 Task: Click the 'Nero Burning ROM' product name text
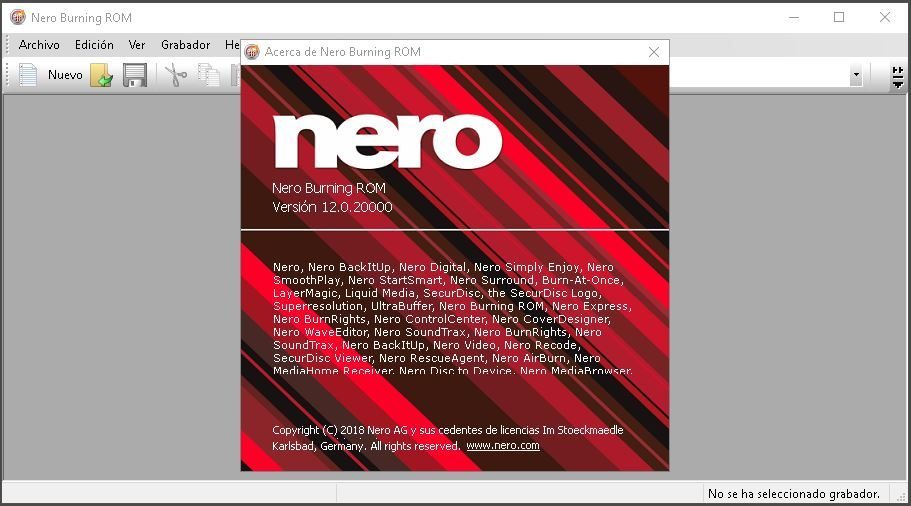[x=329, y=188]
